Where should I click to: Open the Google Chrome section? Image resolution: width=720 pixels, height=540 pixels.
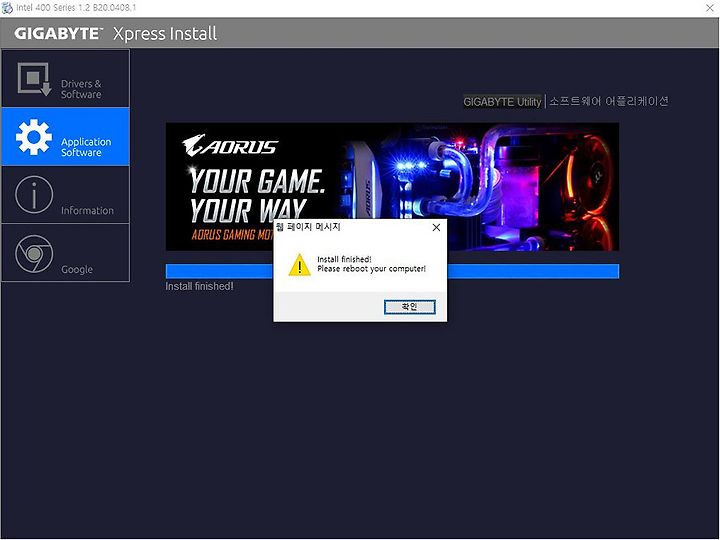coord(66,253)
